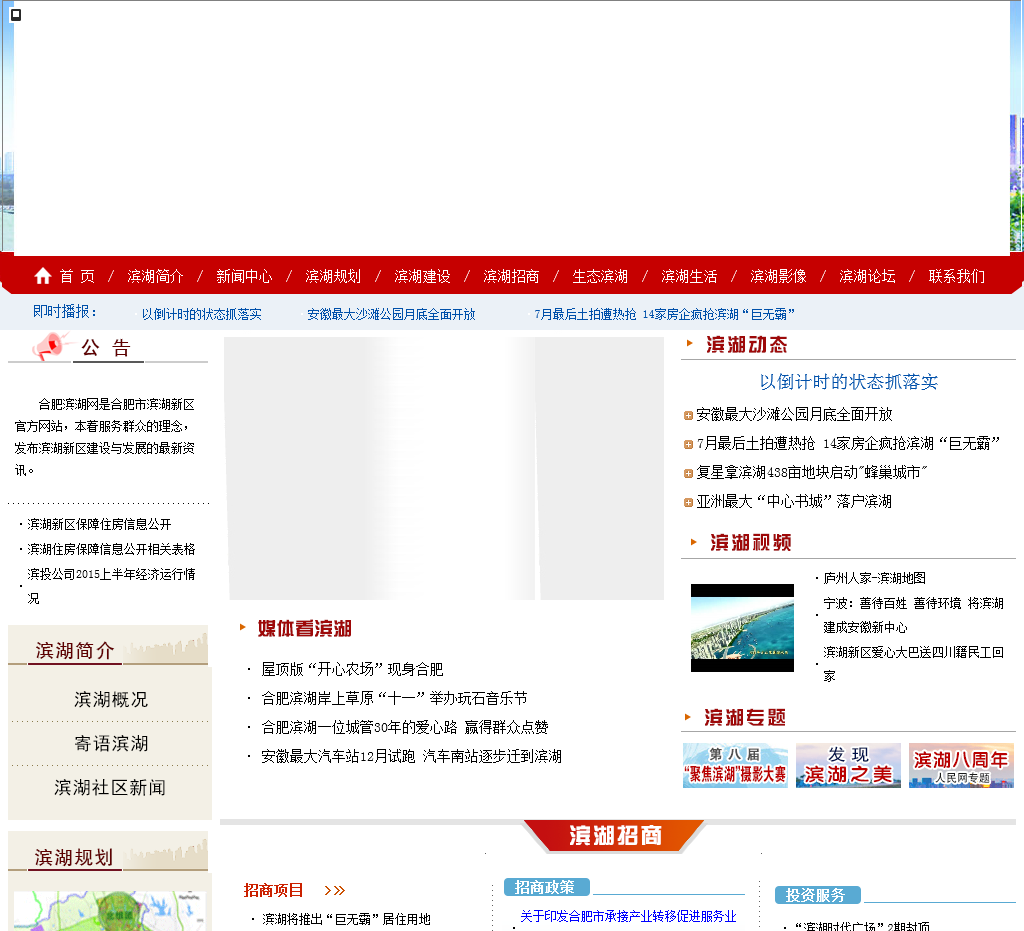Open 滨湖生活 in the navigation bar

[x=689, y=276]
